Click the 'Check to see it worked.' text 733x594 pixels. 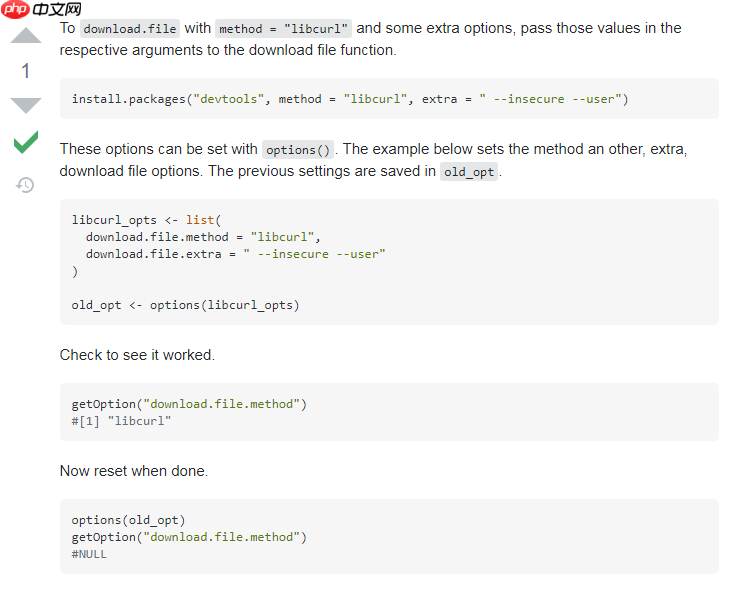(x=137, y=355)
